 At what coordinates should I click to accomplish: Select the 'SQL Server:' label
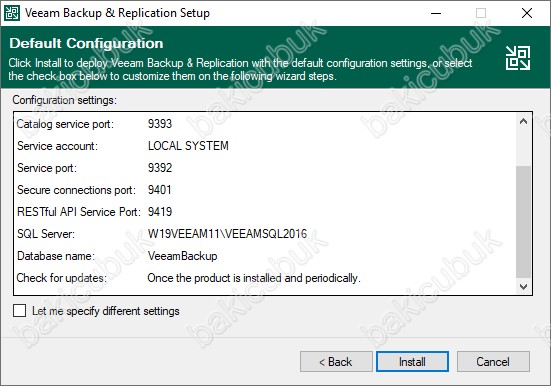46,234
